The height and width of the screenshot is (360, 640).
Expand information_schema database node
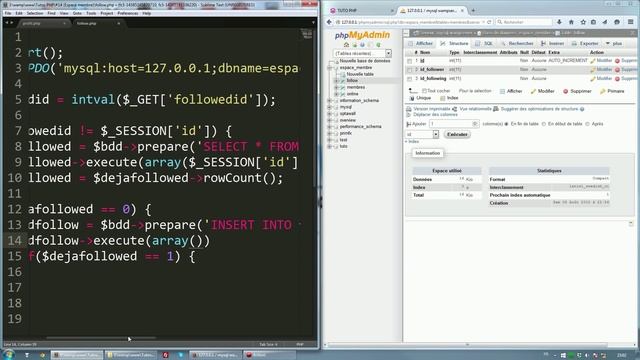click(330, 101)
